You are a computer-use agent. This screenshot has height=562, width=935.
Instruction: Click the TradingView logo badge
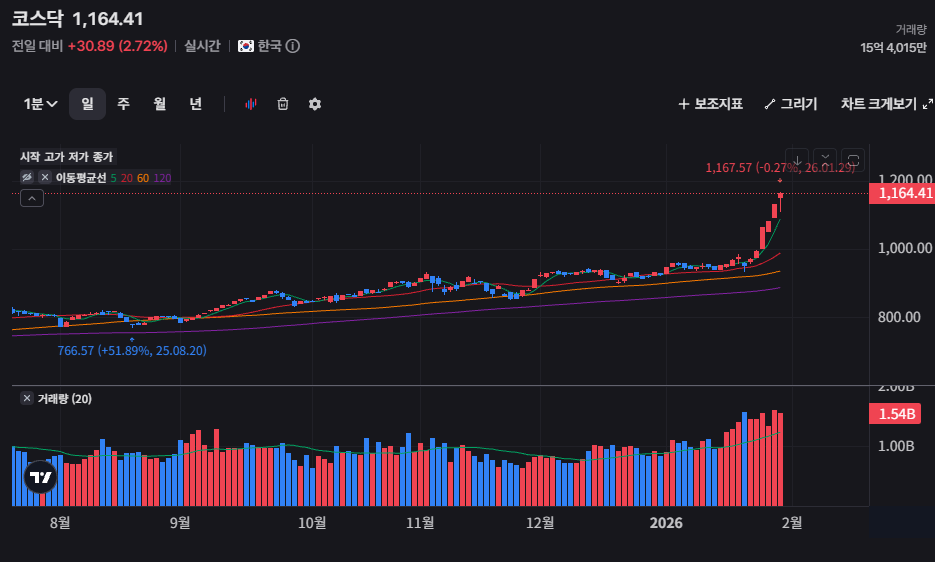pos(41,477)
